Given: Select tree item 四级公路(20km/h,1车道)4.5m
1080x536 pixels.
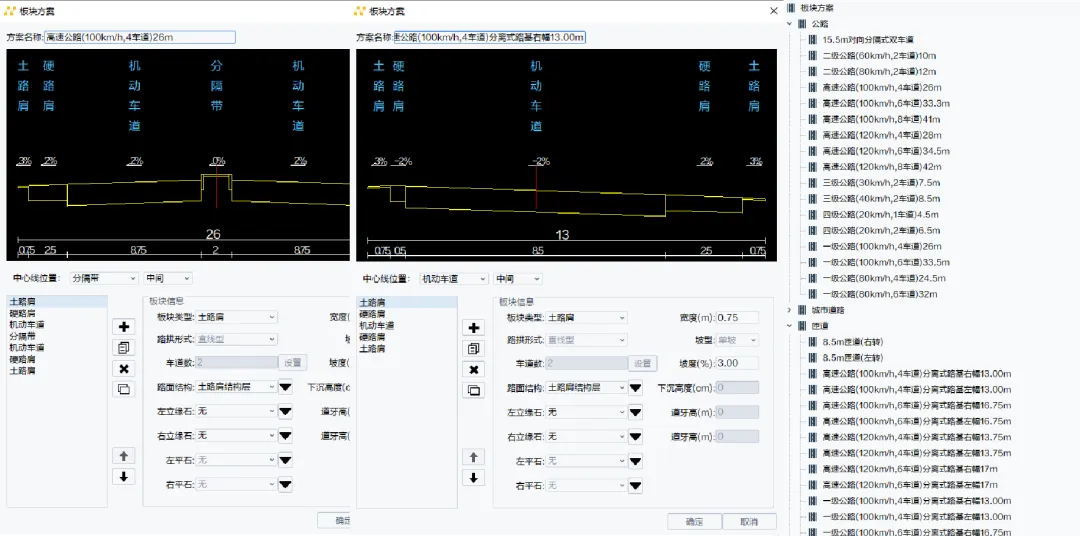Looking at the screenshot, I should [881, 214].
